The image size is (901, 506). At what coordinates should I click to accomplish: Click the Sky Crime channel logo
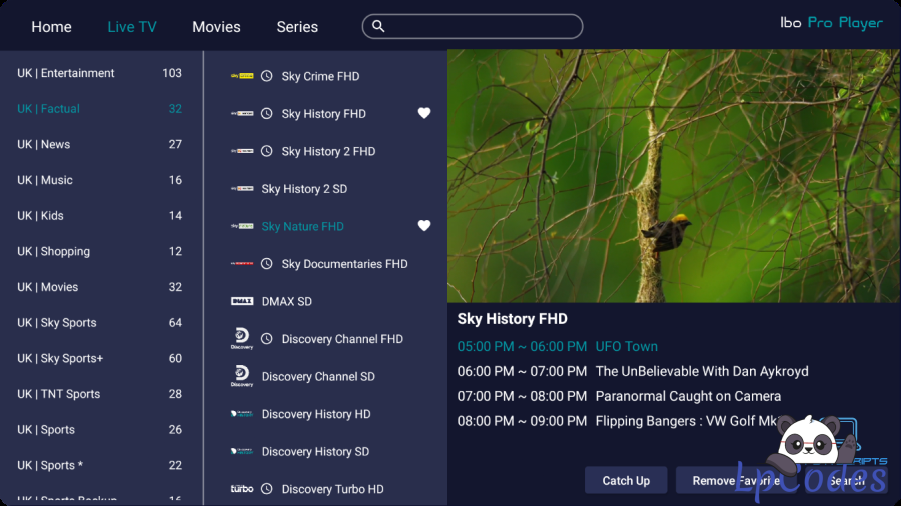click(242, 76)
